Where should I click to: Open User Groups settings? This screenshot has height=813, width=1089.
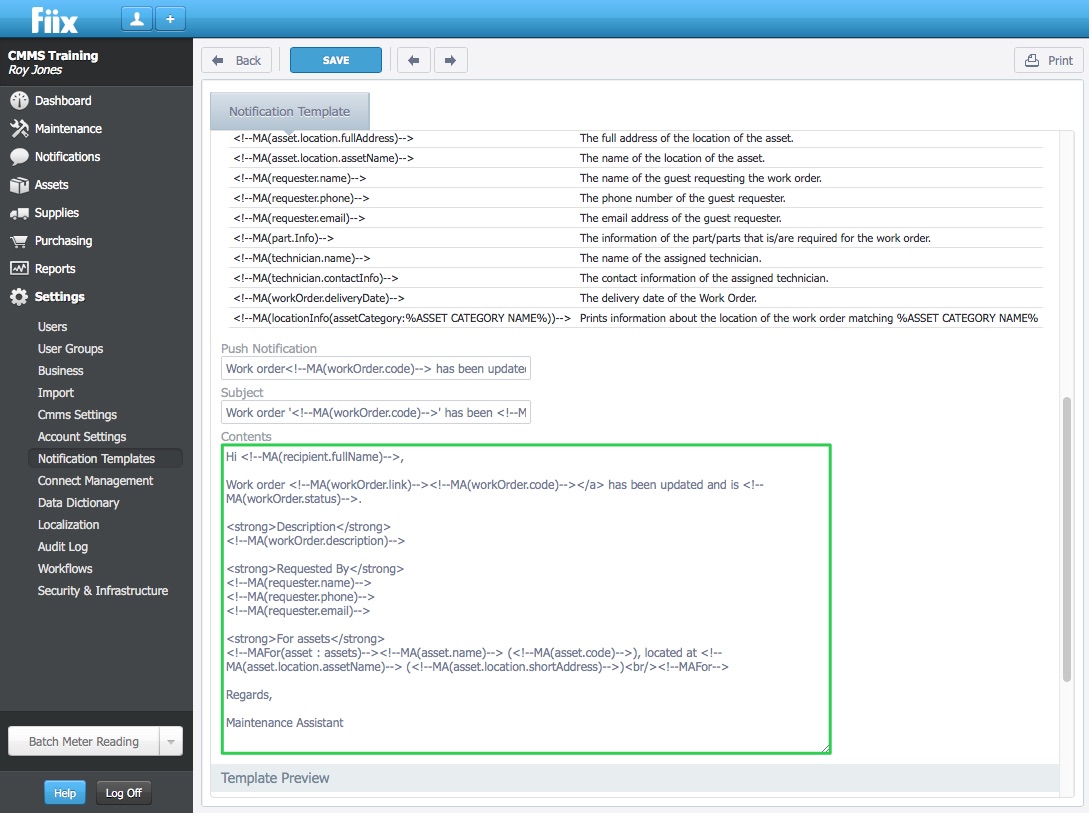point(70,349)
